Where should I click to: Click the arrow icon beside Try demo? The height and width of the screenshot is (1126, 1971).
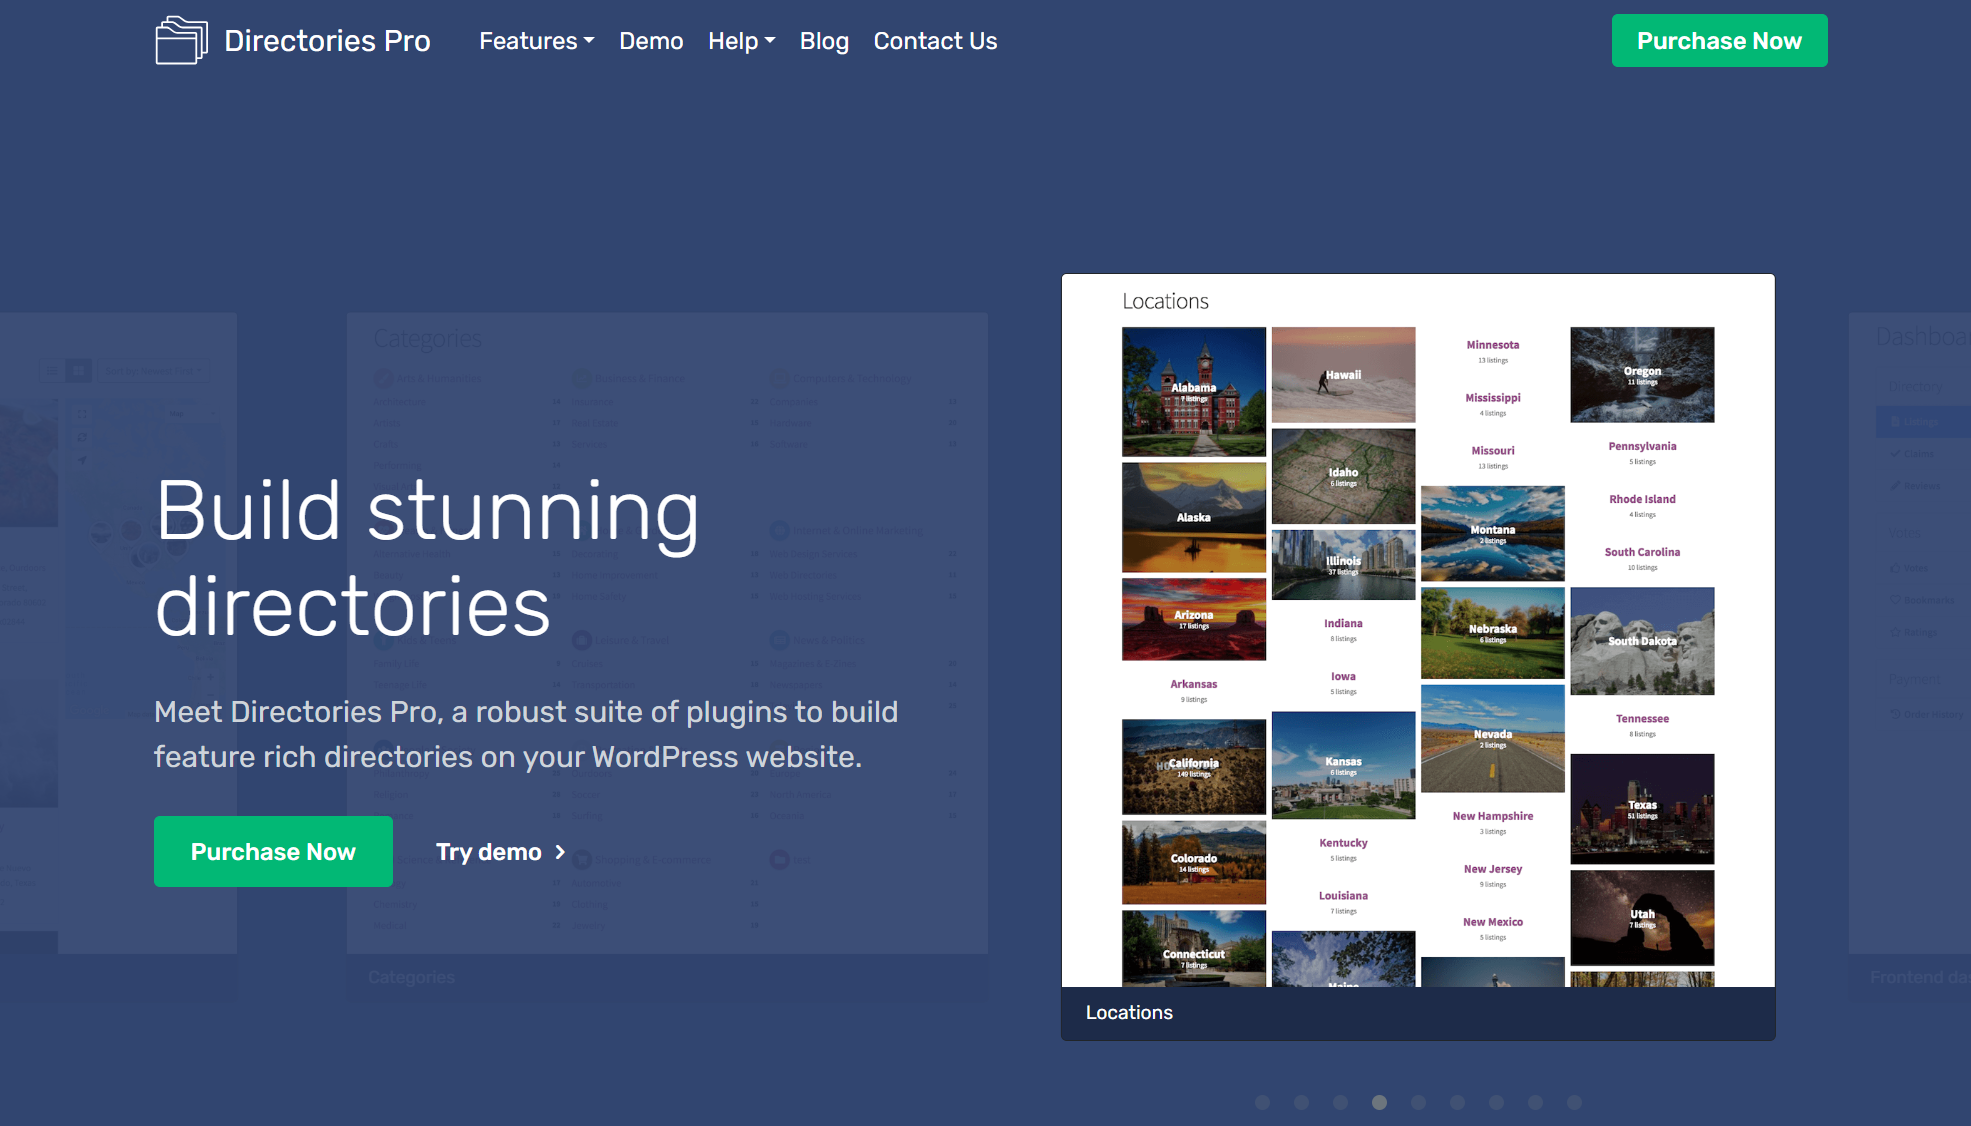click(560, 852)
